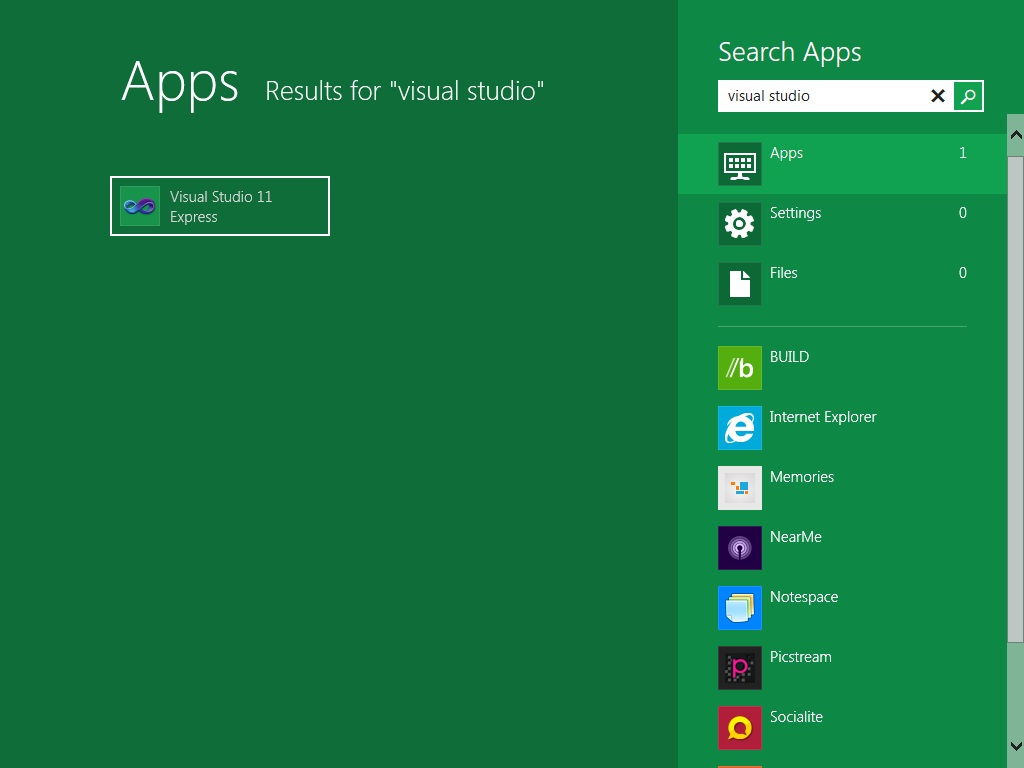The height and width of the screenshot is (768, 1024).
Task: Clear the search box with the X
Action: pyautogui.click(x=937, y=96)
